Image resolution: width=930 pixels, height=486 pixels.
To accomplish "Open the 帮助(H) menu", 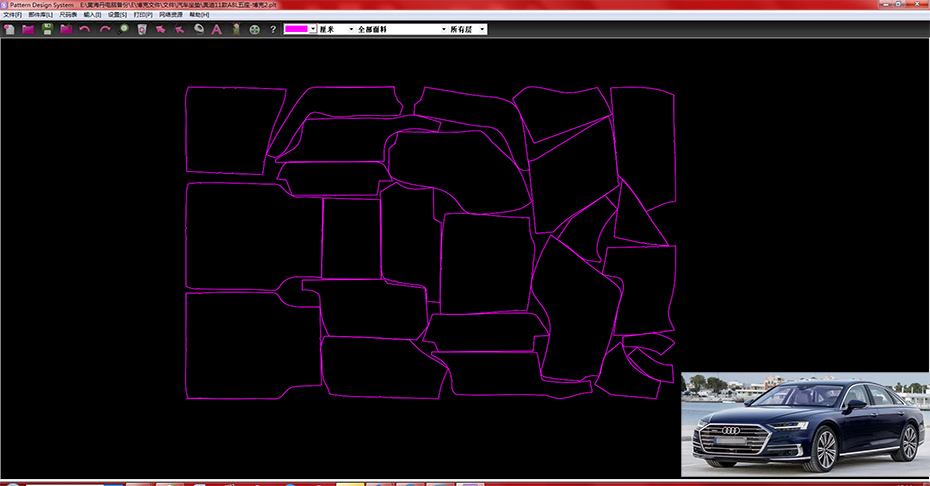I will coord(199,15).
